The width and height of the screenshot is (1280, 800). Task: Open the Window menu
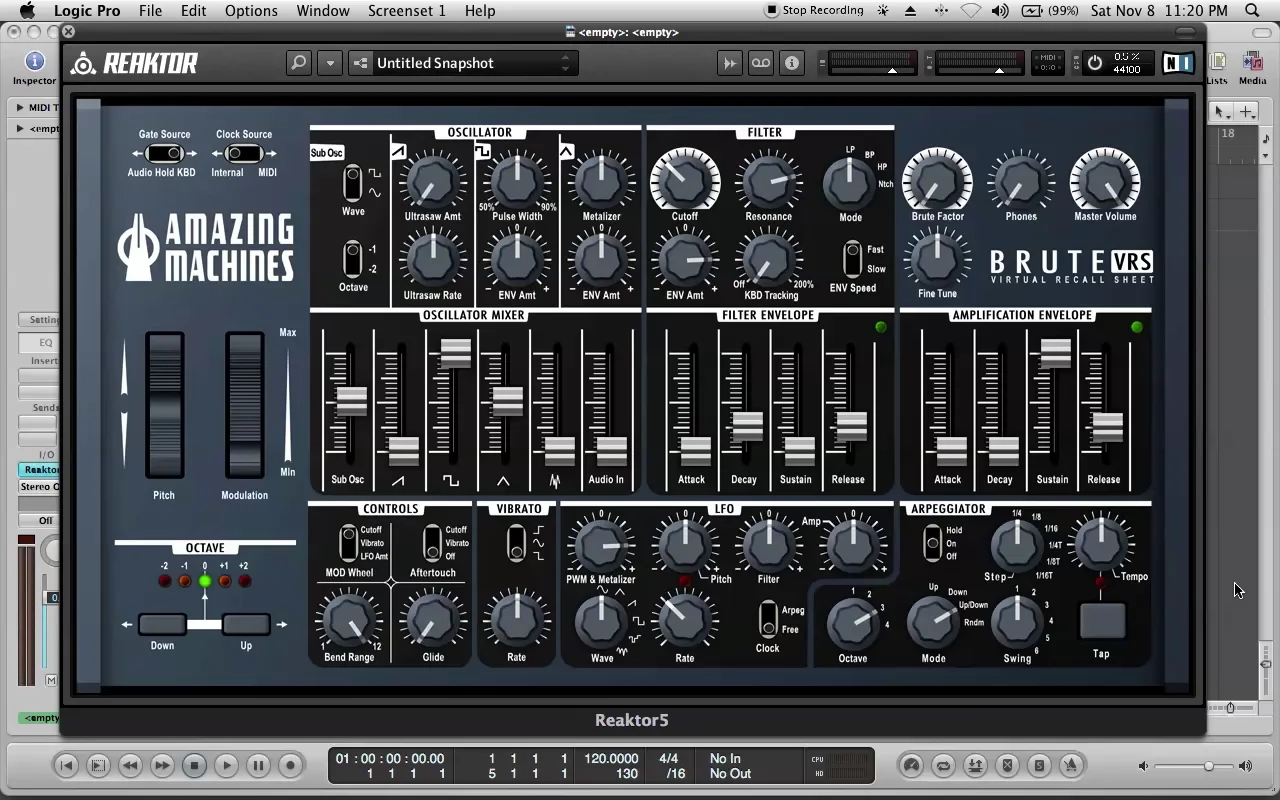[x=323, y=11]
